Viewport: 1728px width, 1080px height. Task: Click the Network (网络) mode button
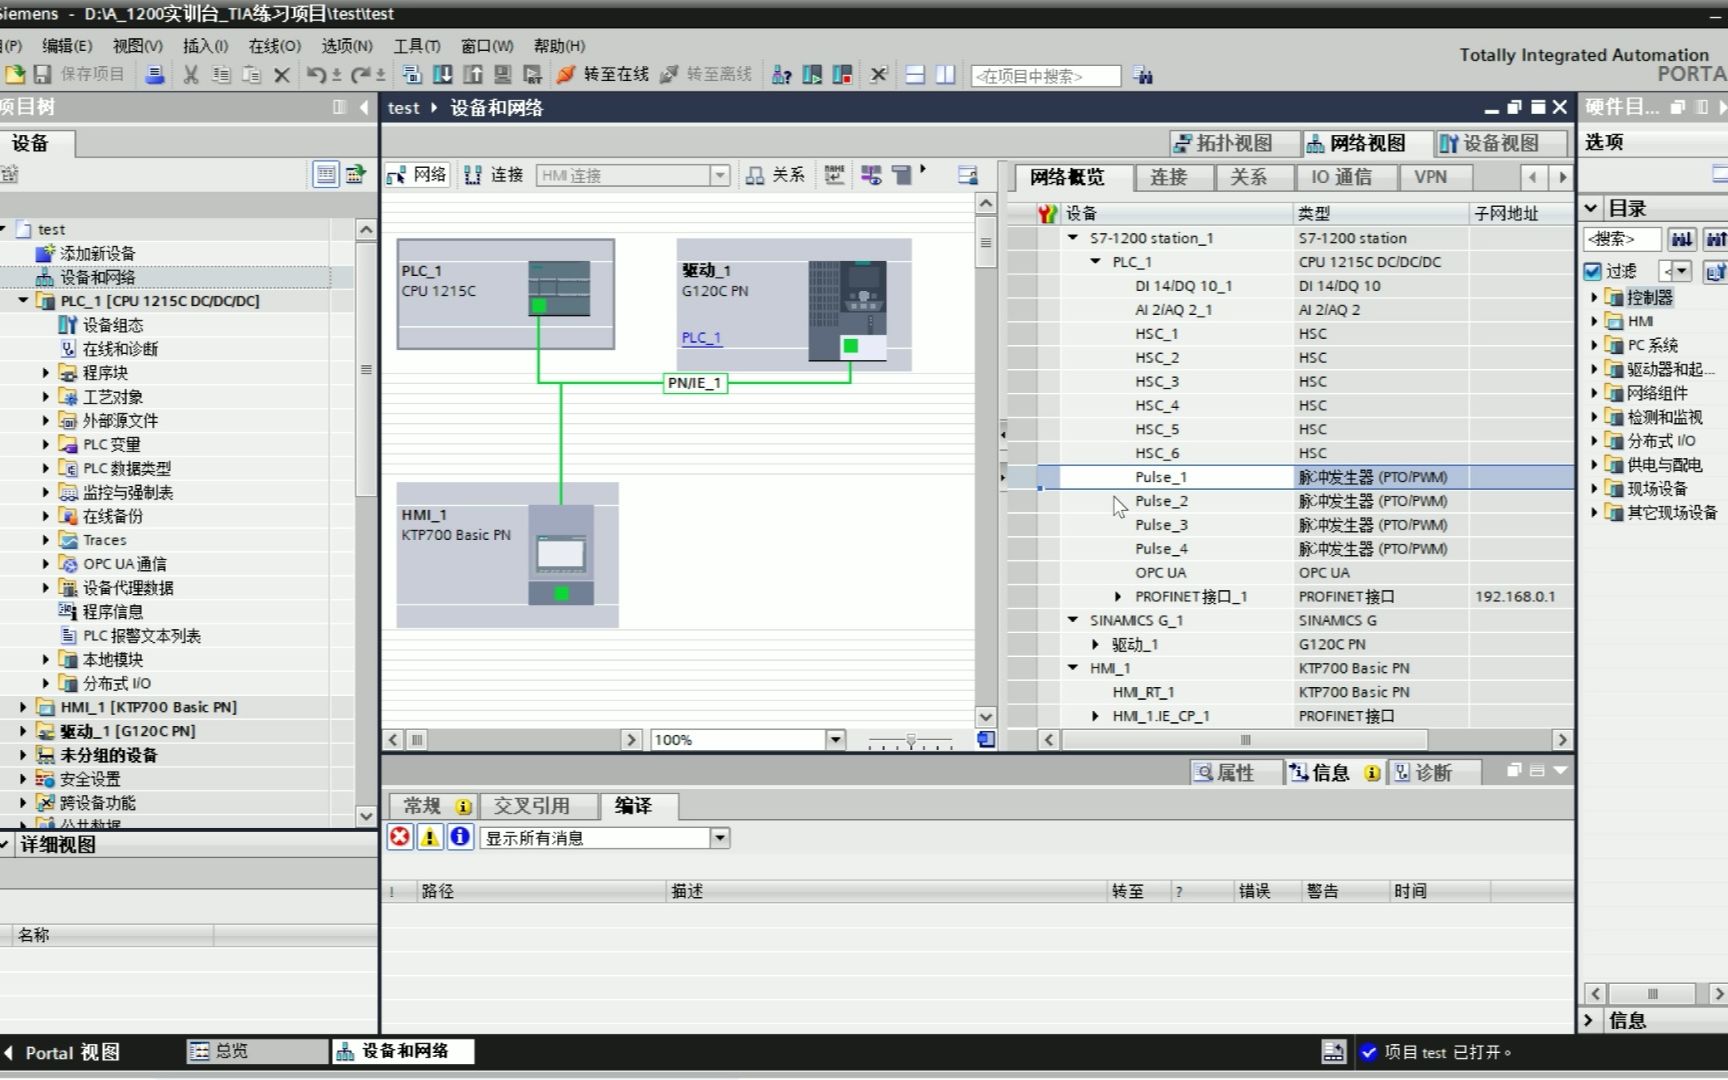click(x=417, y=175)
